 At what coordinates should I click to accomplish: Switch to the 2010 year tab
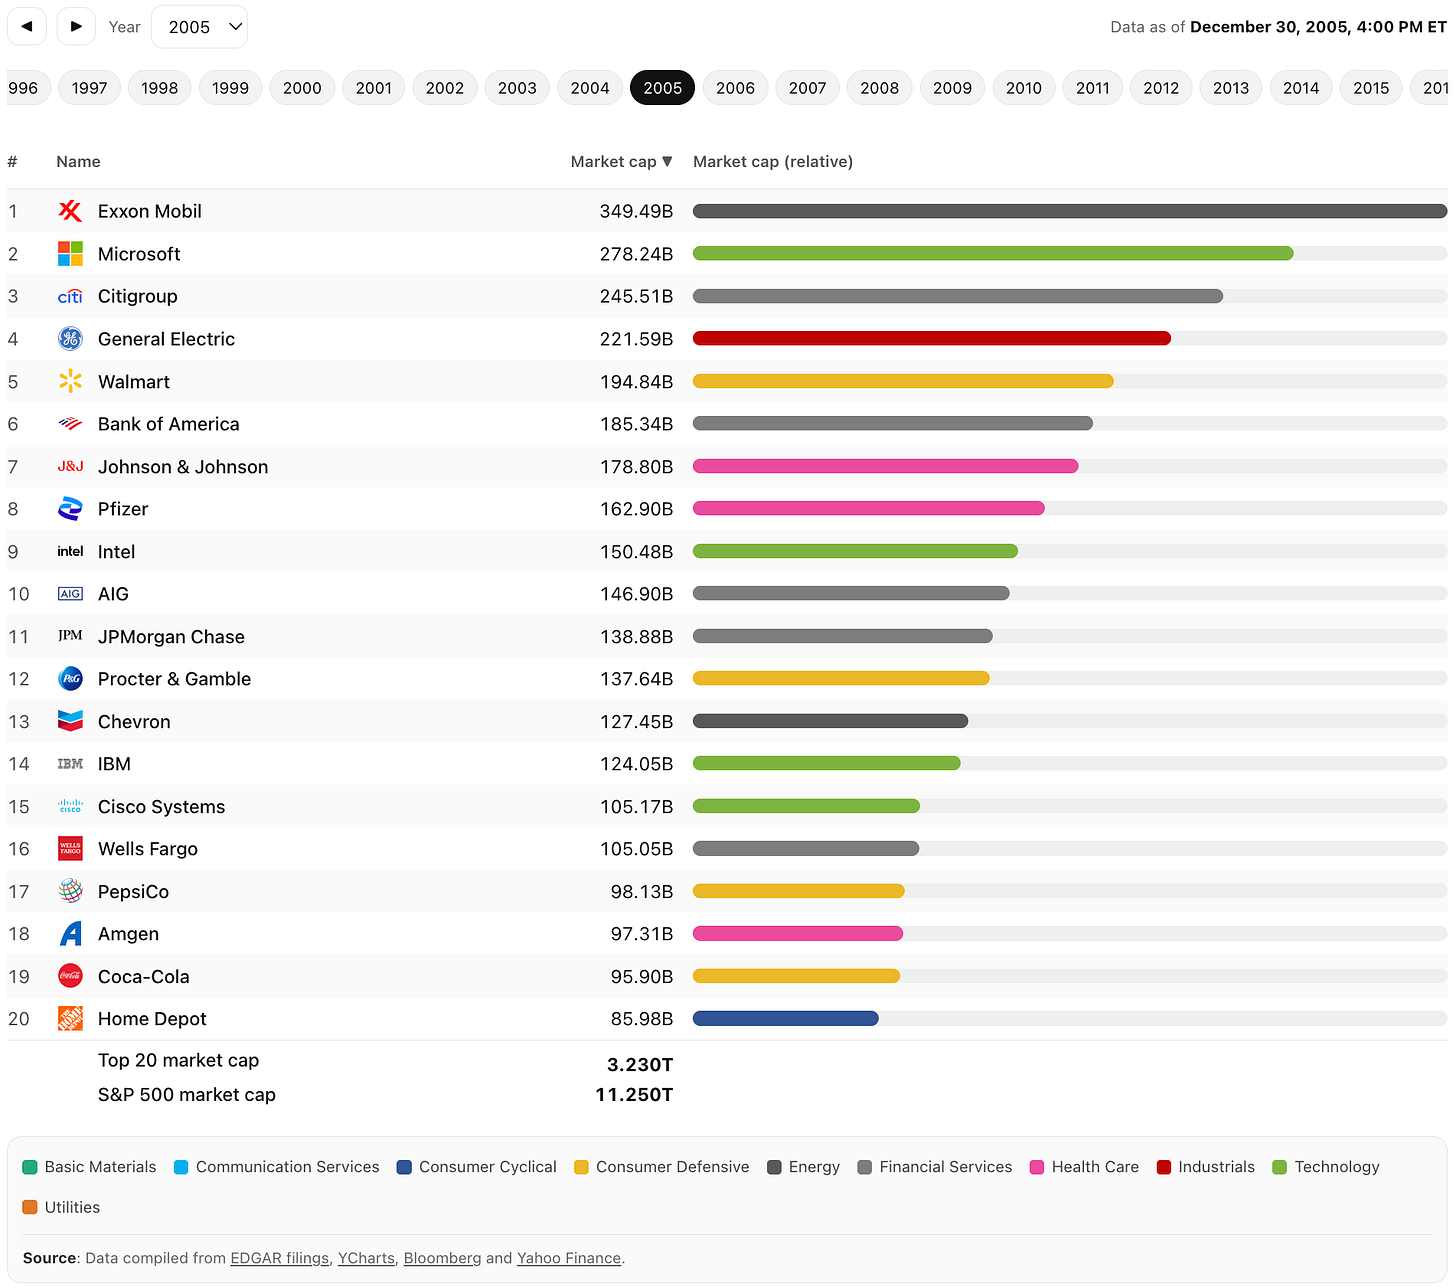[x=1024, y=88]
